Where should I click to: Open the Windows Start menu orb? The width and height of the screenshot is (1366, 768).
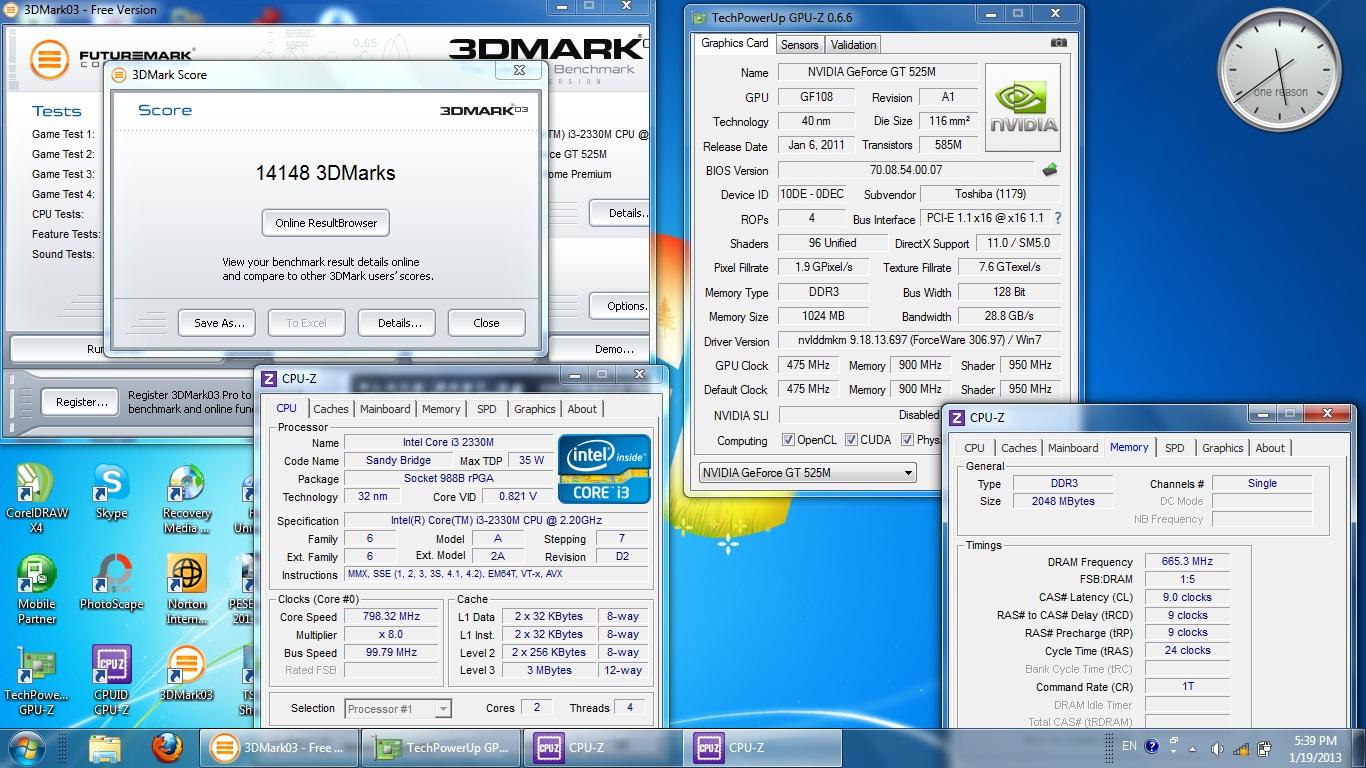(26, 748)
